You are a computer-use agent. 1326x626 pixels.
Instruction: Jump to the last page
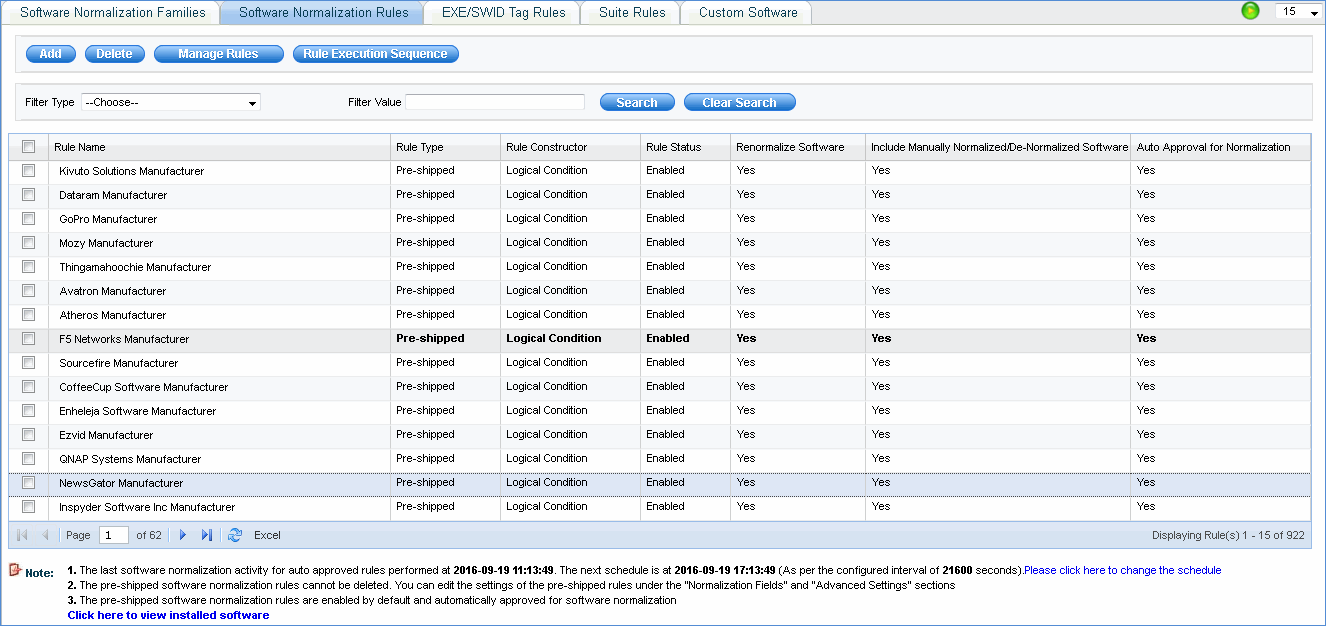(205, 535)
